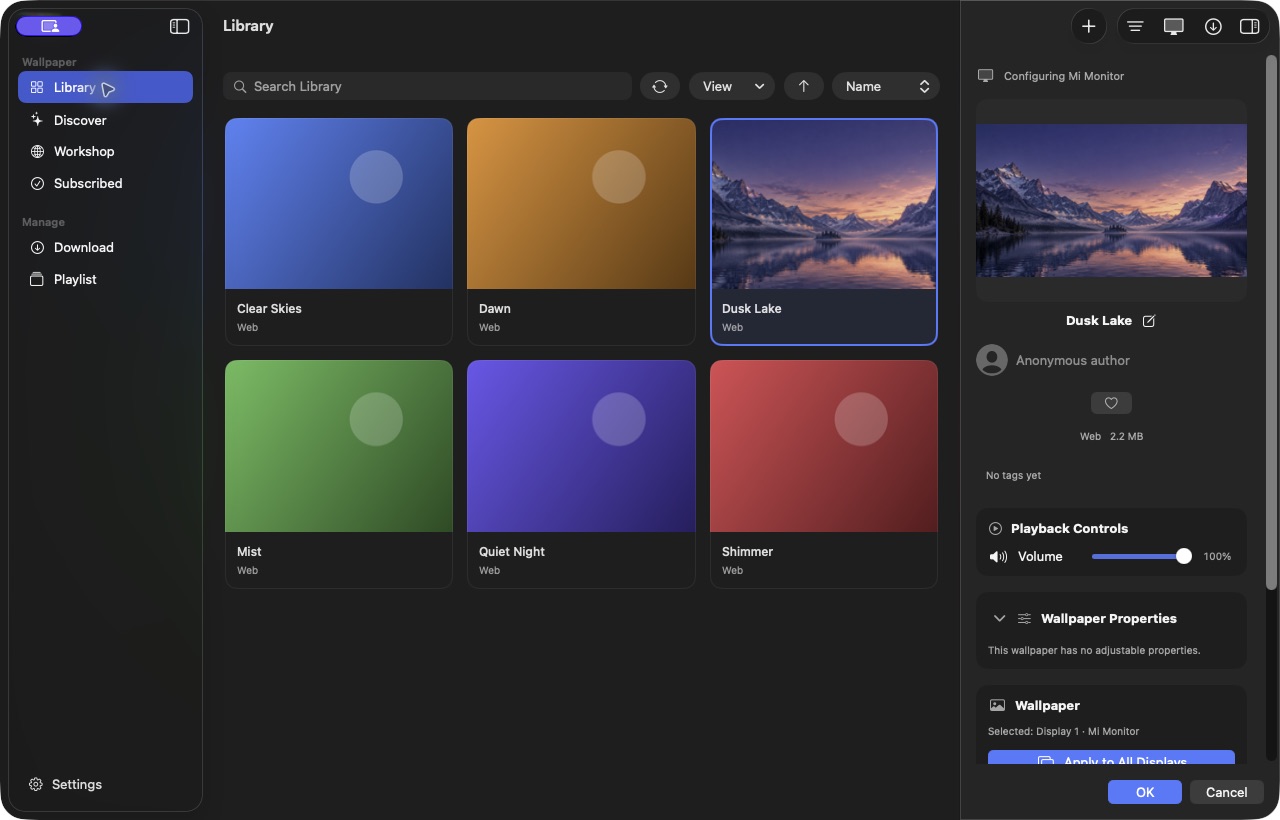Click the details panel scrollbar
Image resolution: width=1280 pixels, height=820 pixels.
point(1271,322)
